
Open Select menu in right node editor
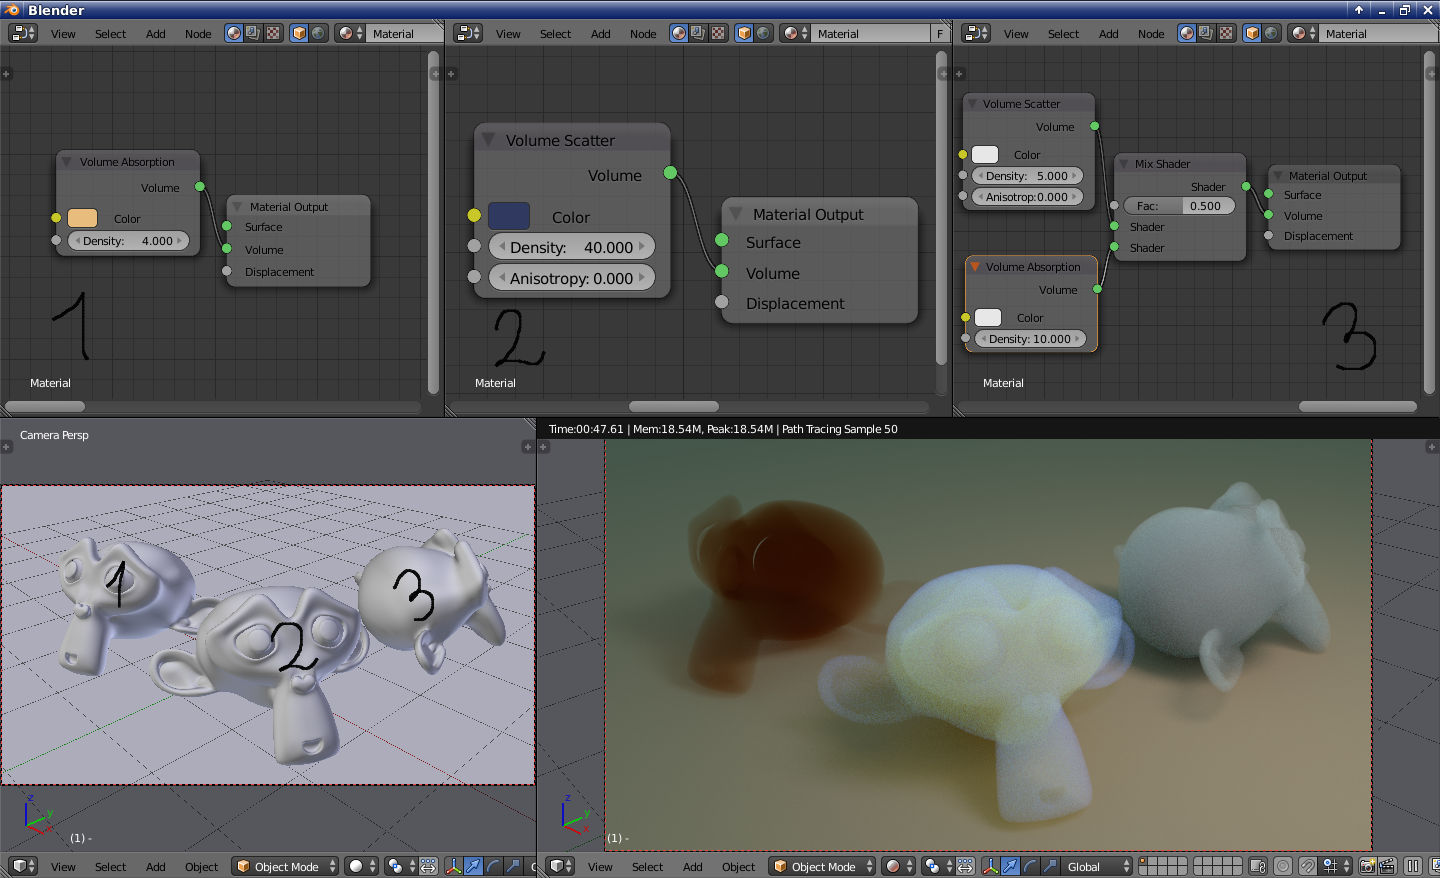point(1063,34)
